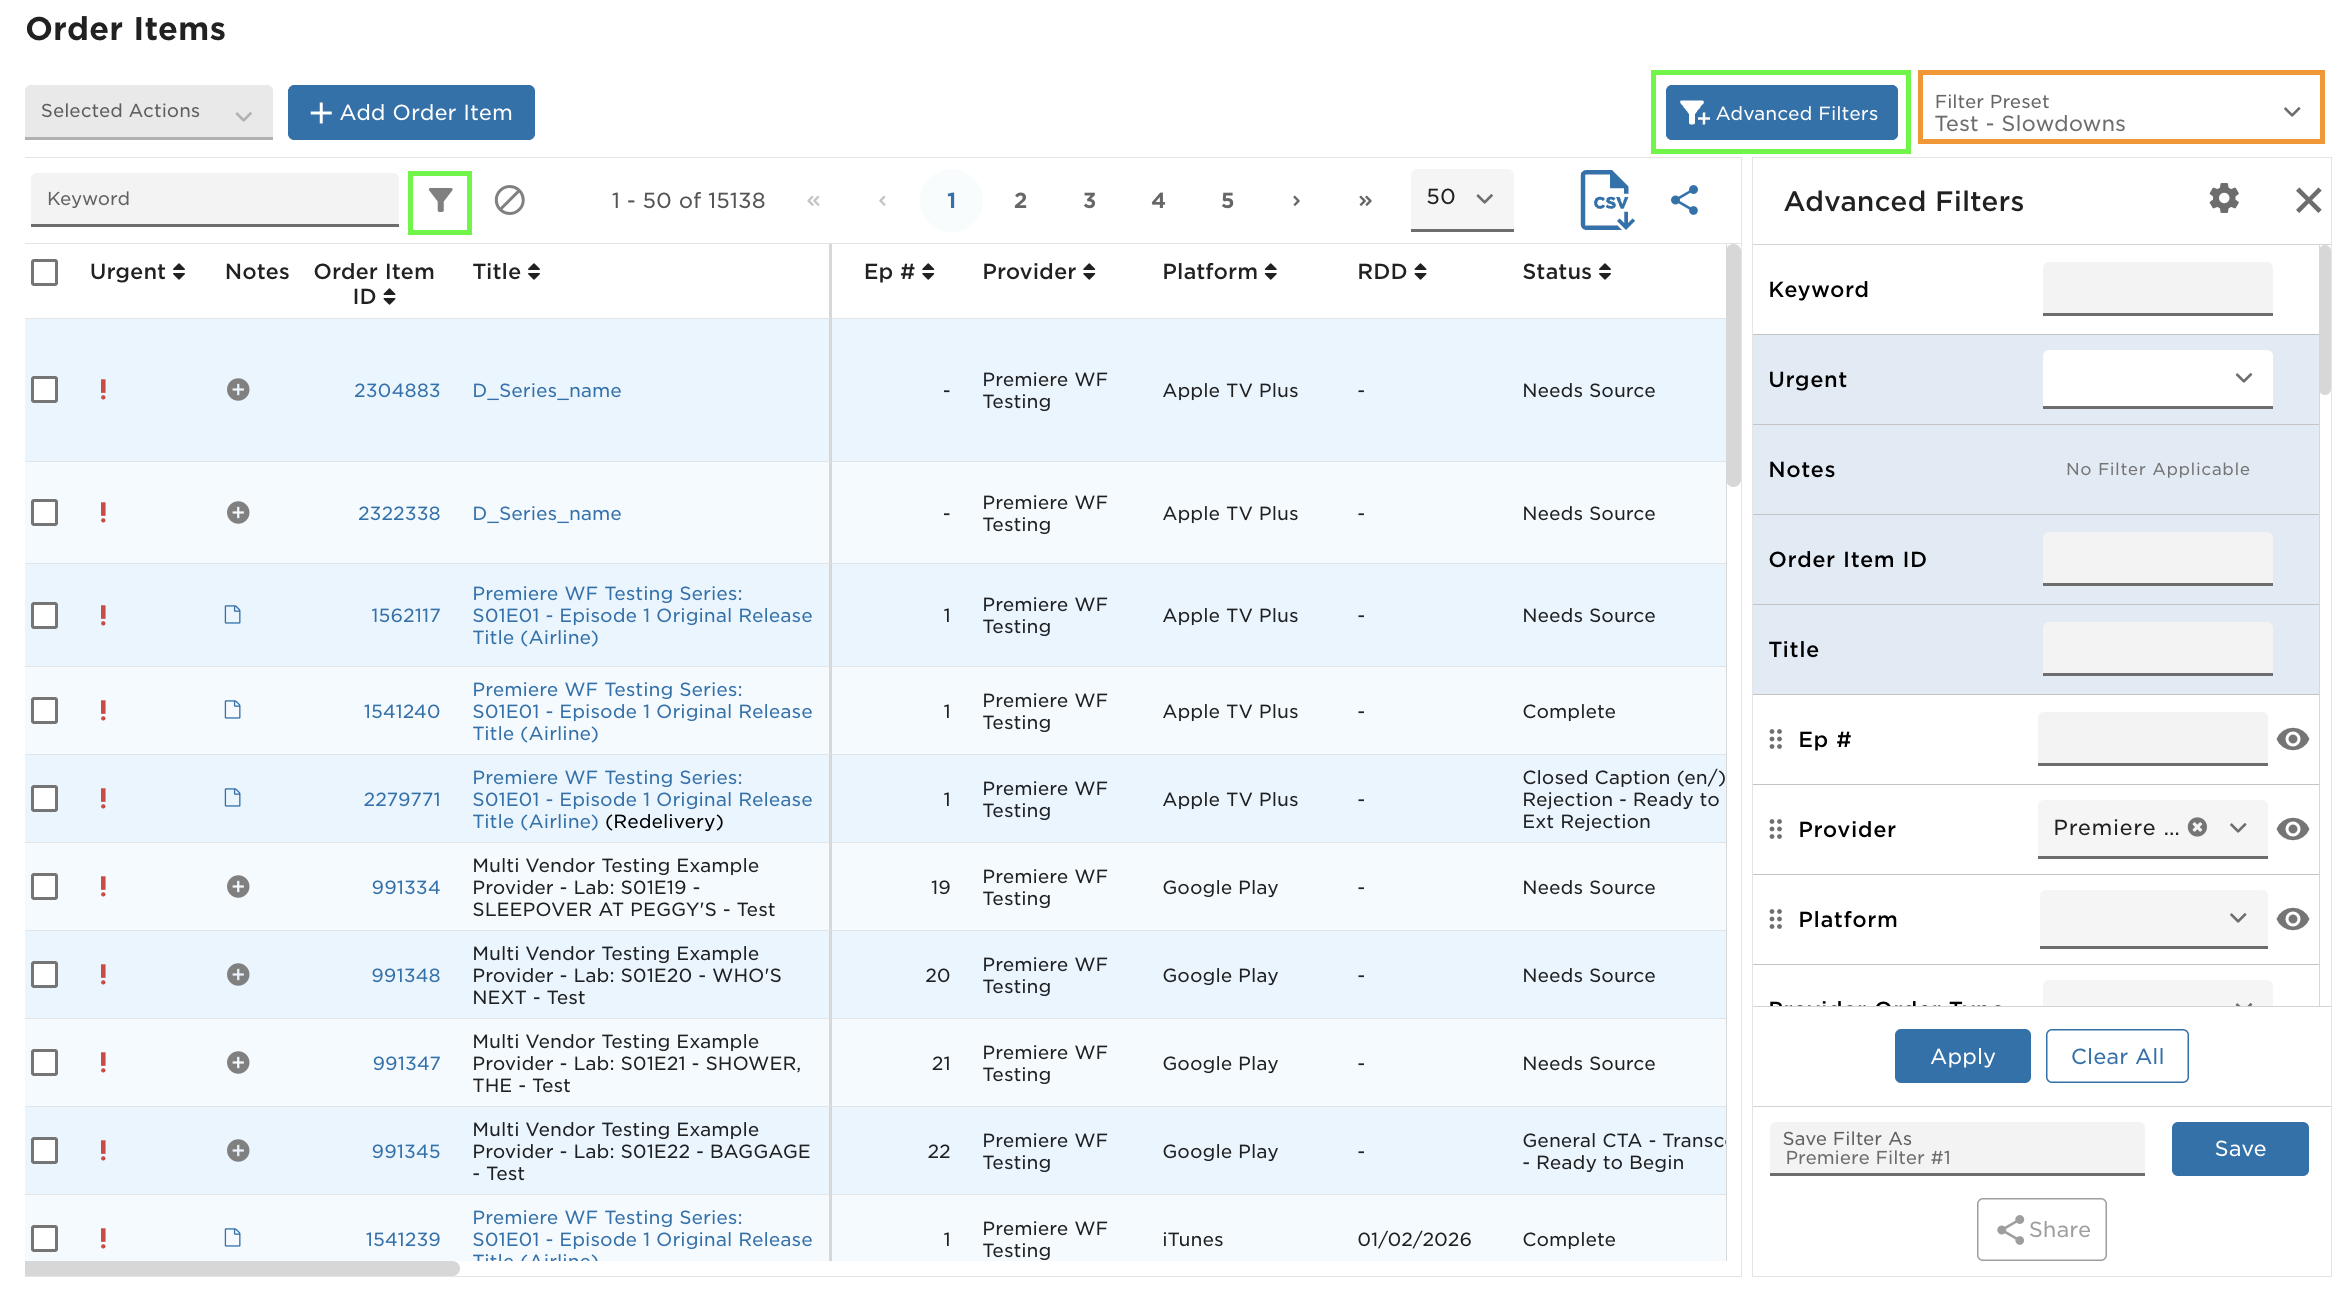Go to page 5
This screenshot has width=2344, height=1300.
coord(1227,200)
